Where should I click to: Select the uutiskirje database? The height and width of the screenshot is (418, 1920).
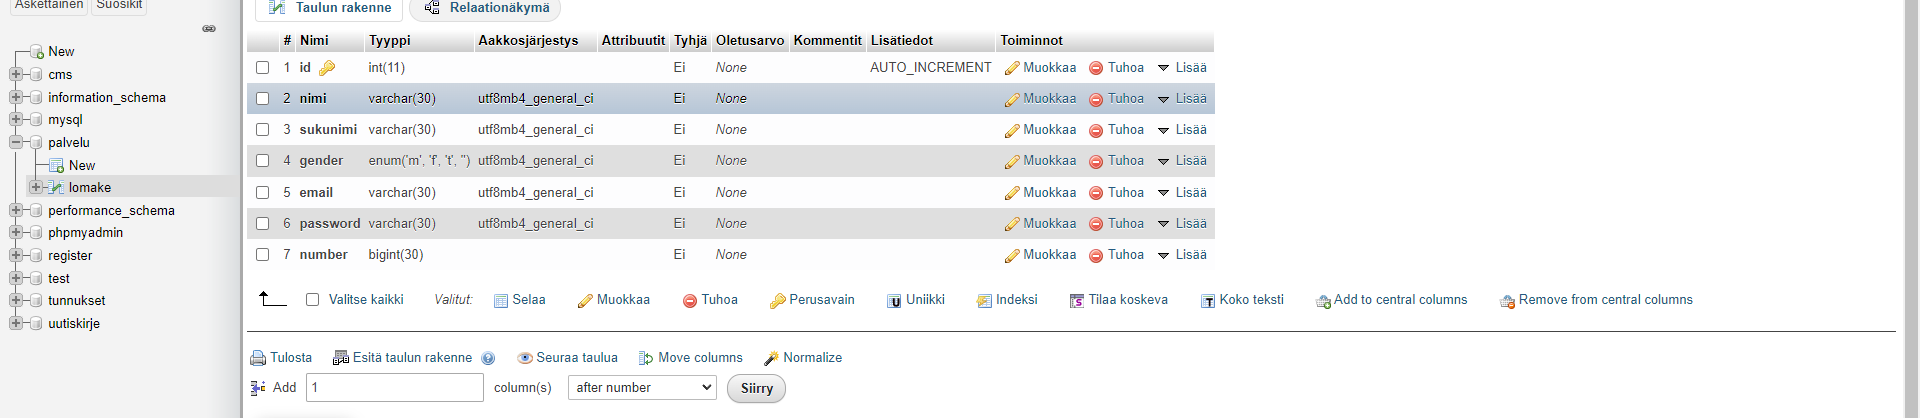74,324
